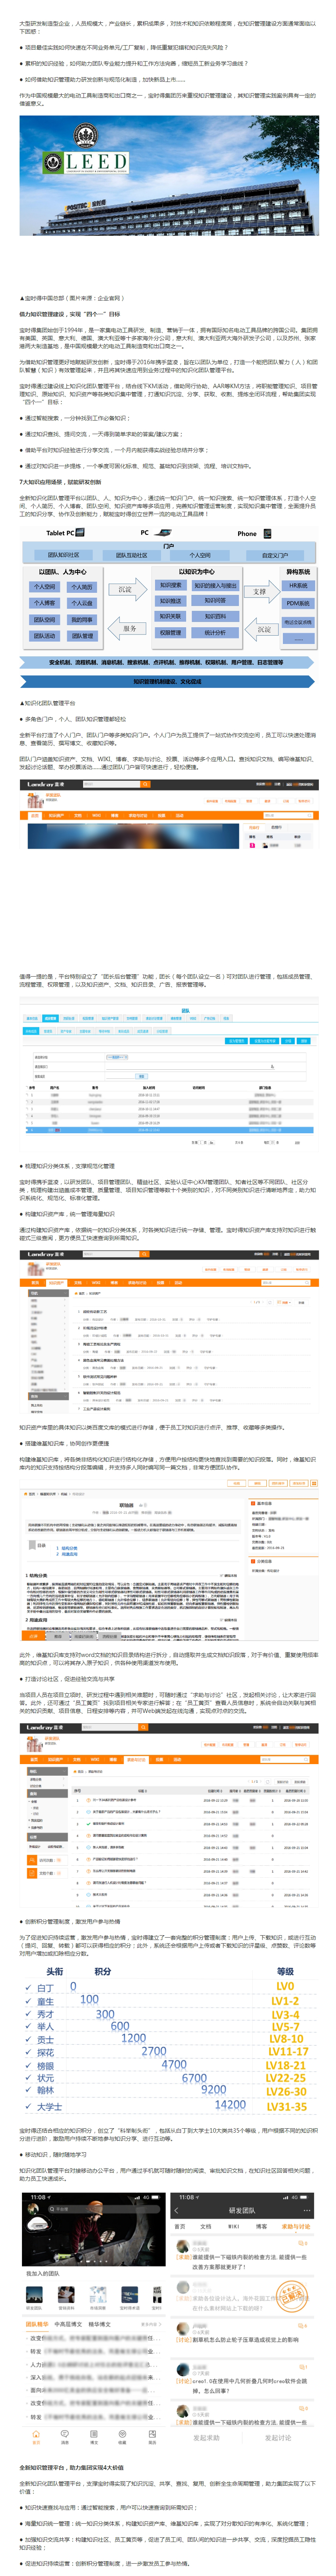Click the 头衔 column header

click(55, 1972)
